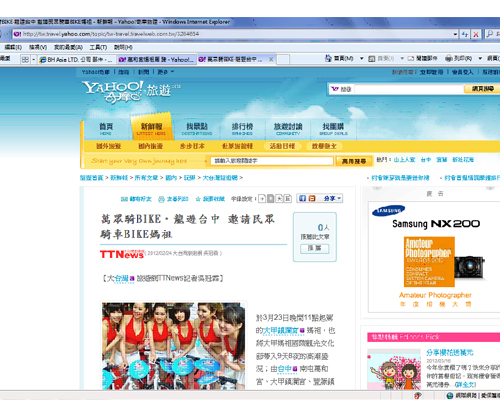
Task: Click the email-to-friend envelope icon above article
Action: click(x=124, y=199)
